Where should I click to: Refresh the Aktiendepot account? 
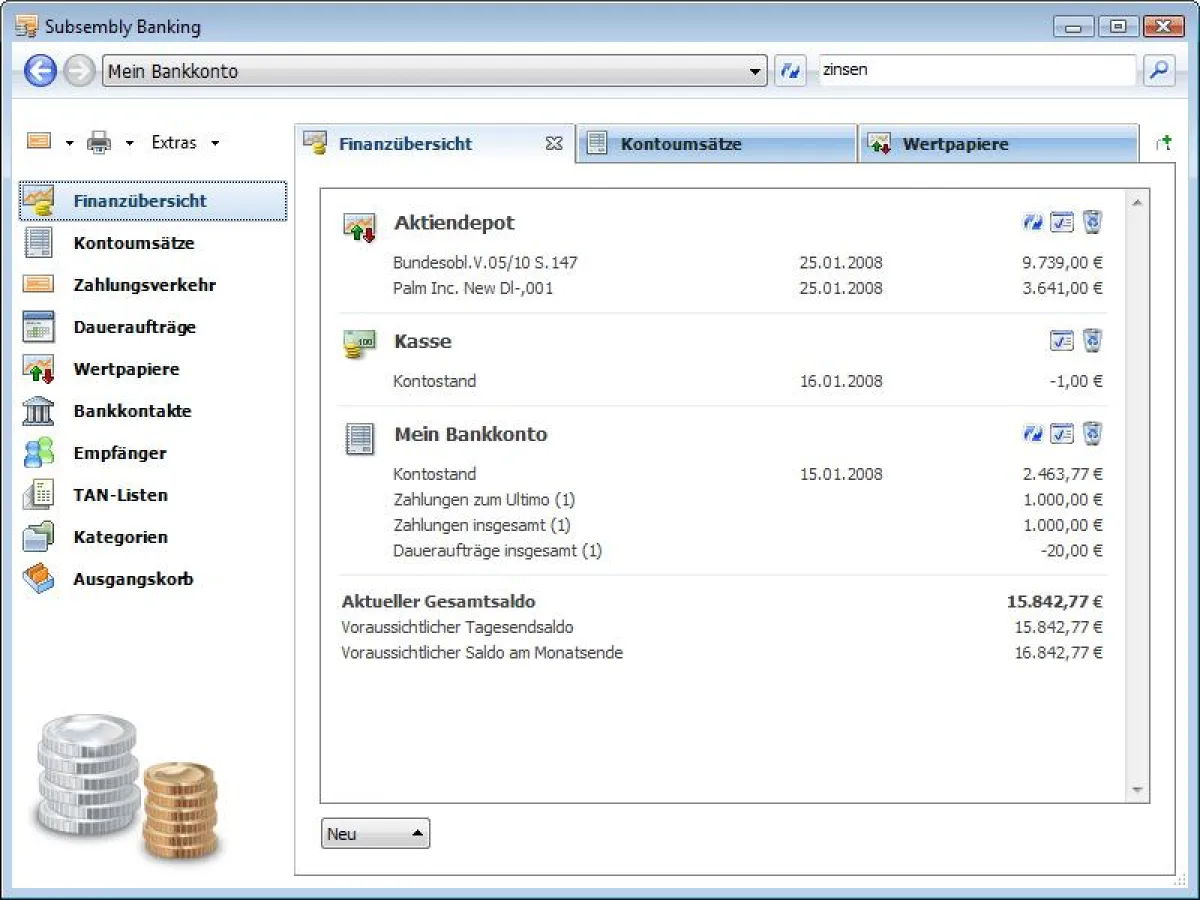tap(1033, 223)
